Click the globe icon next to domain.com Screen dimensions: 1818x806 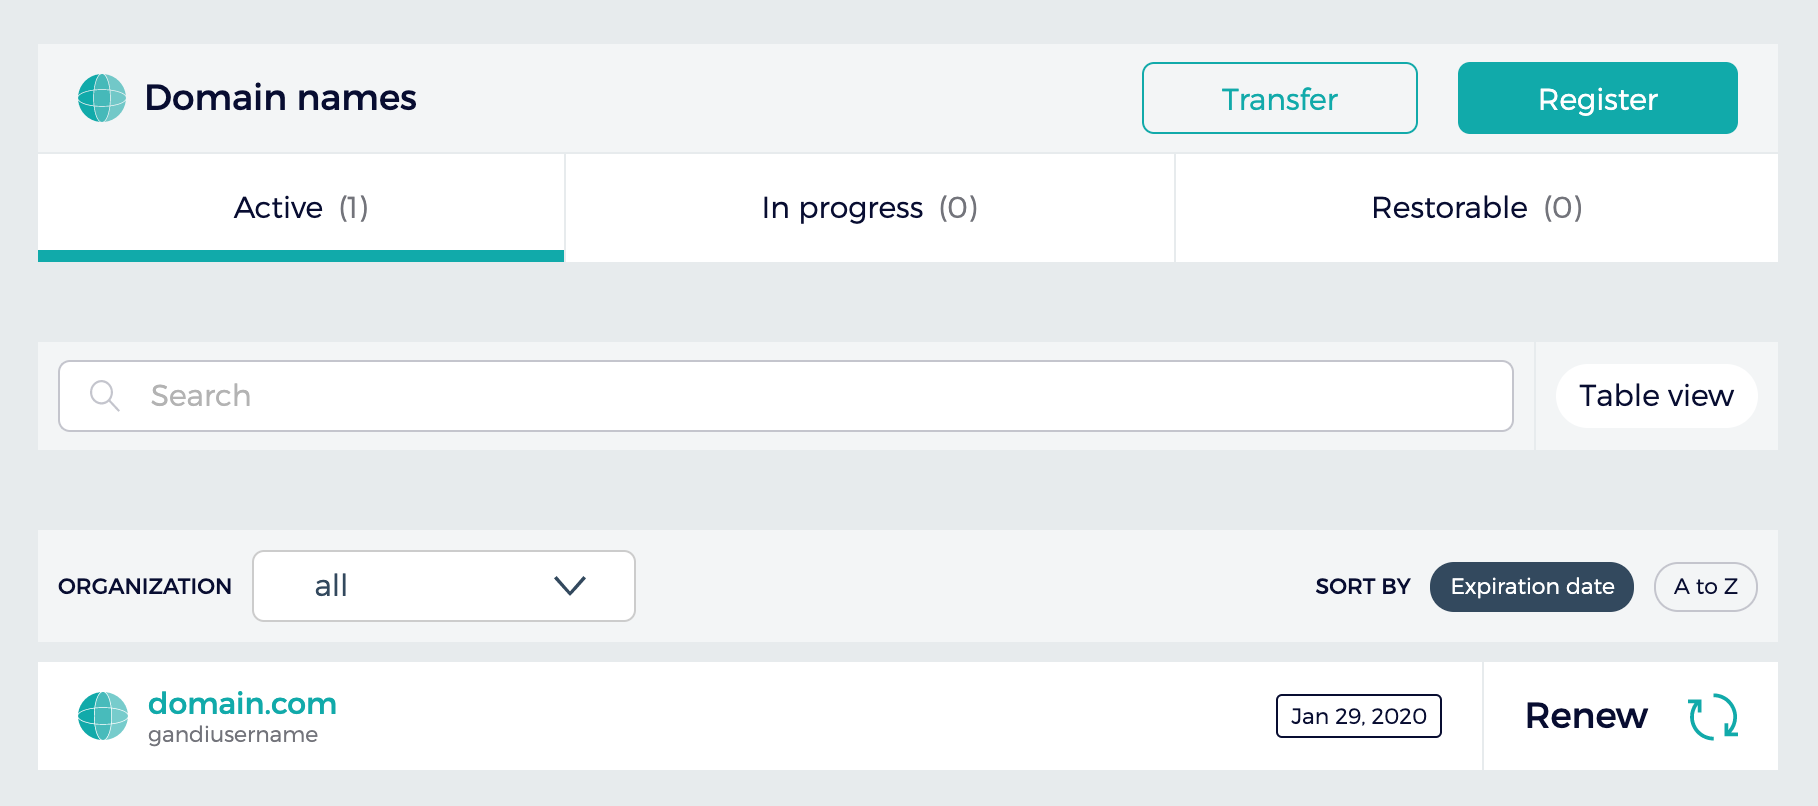point(103,716)
